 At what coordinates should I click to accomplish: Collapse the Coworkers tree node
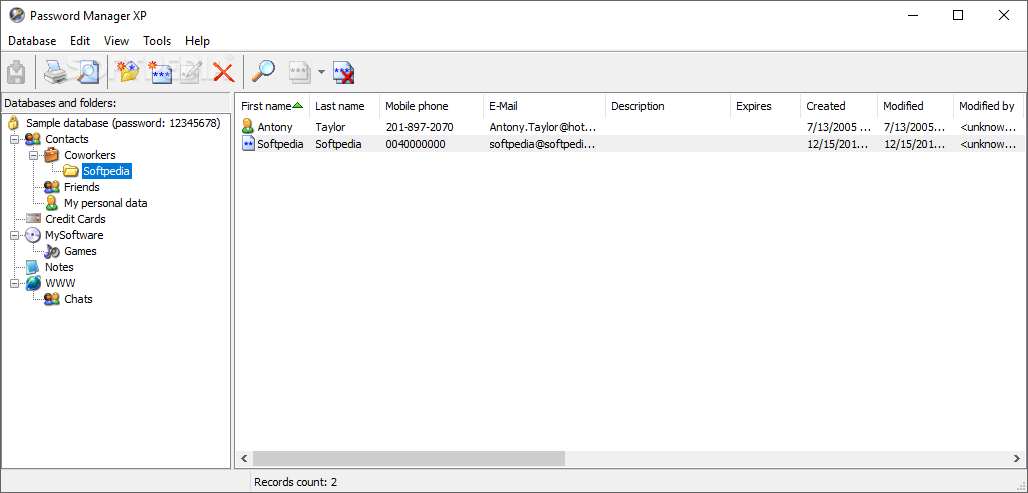tap(33, 155)
